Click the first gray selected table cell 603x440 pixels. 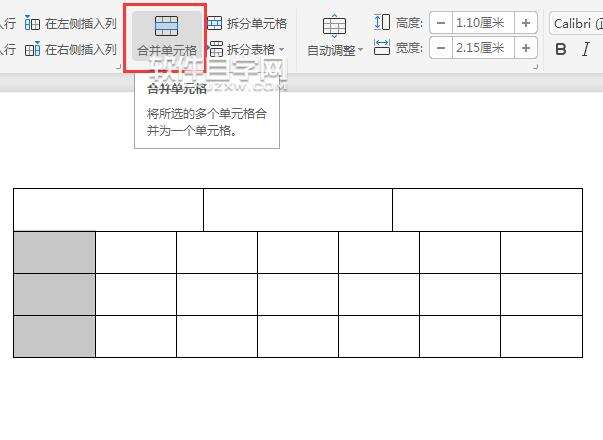pyautogui.click(x=55, y=252)
